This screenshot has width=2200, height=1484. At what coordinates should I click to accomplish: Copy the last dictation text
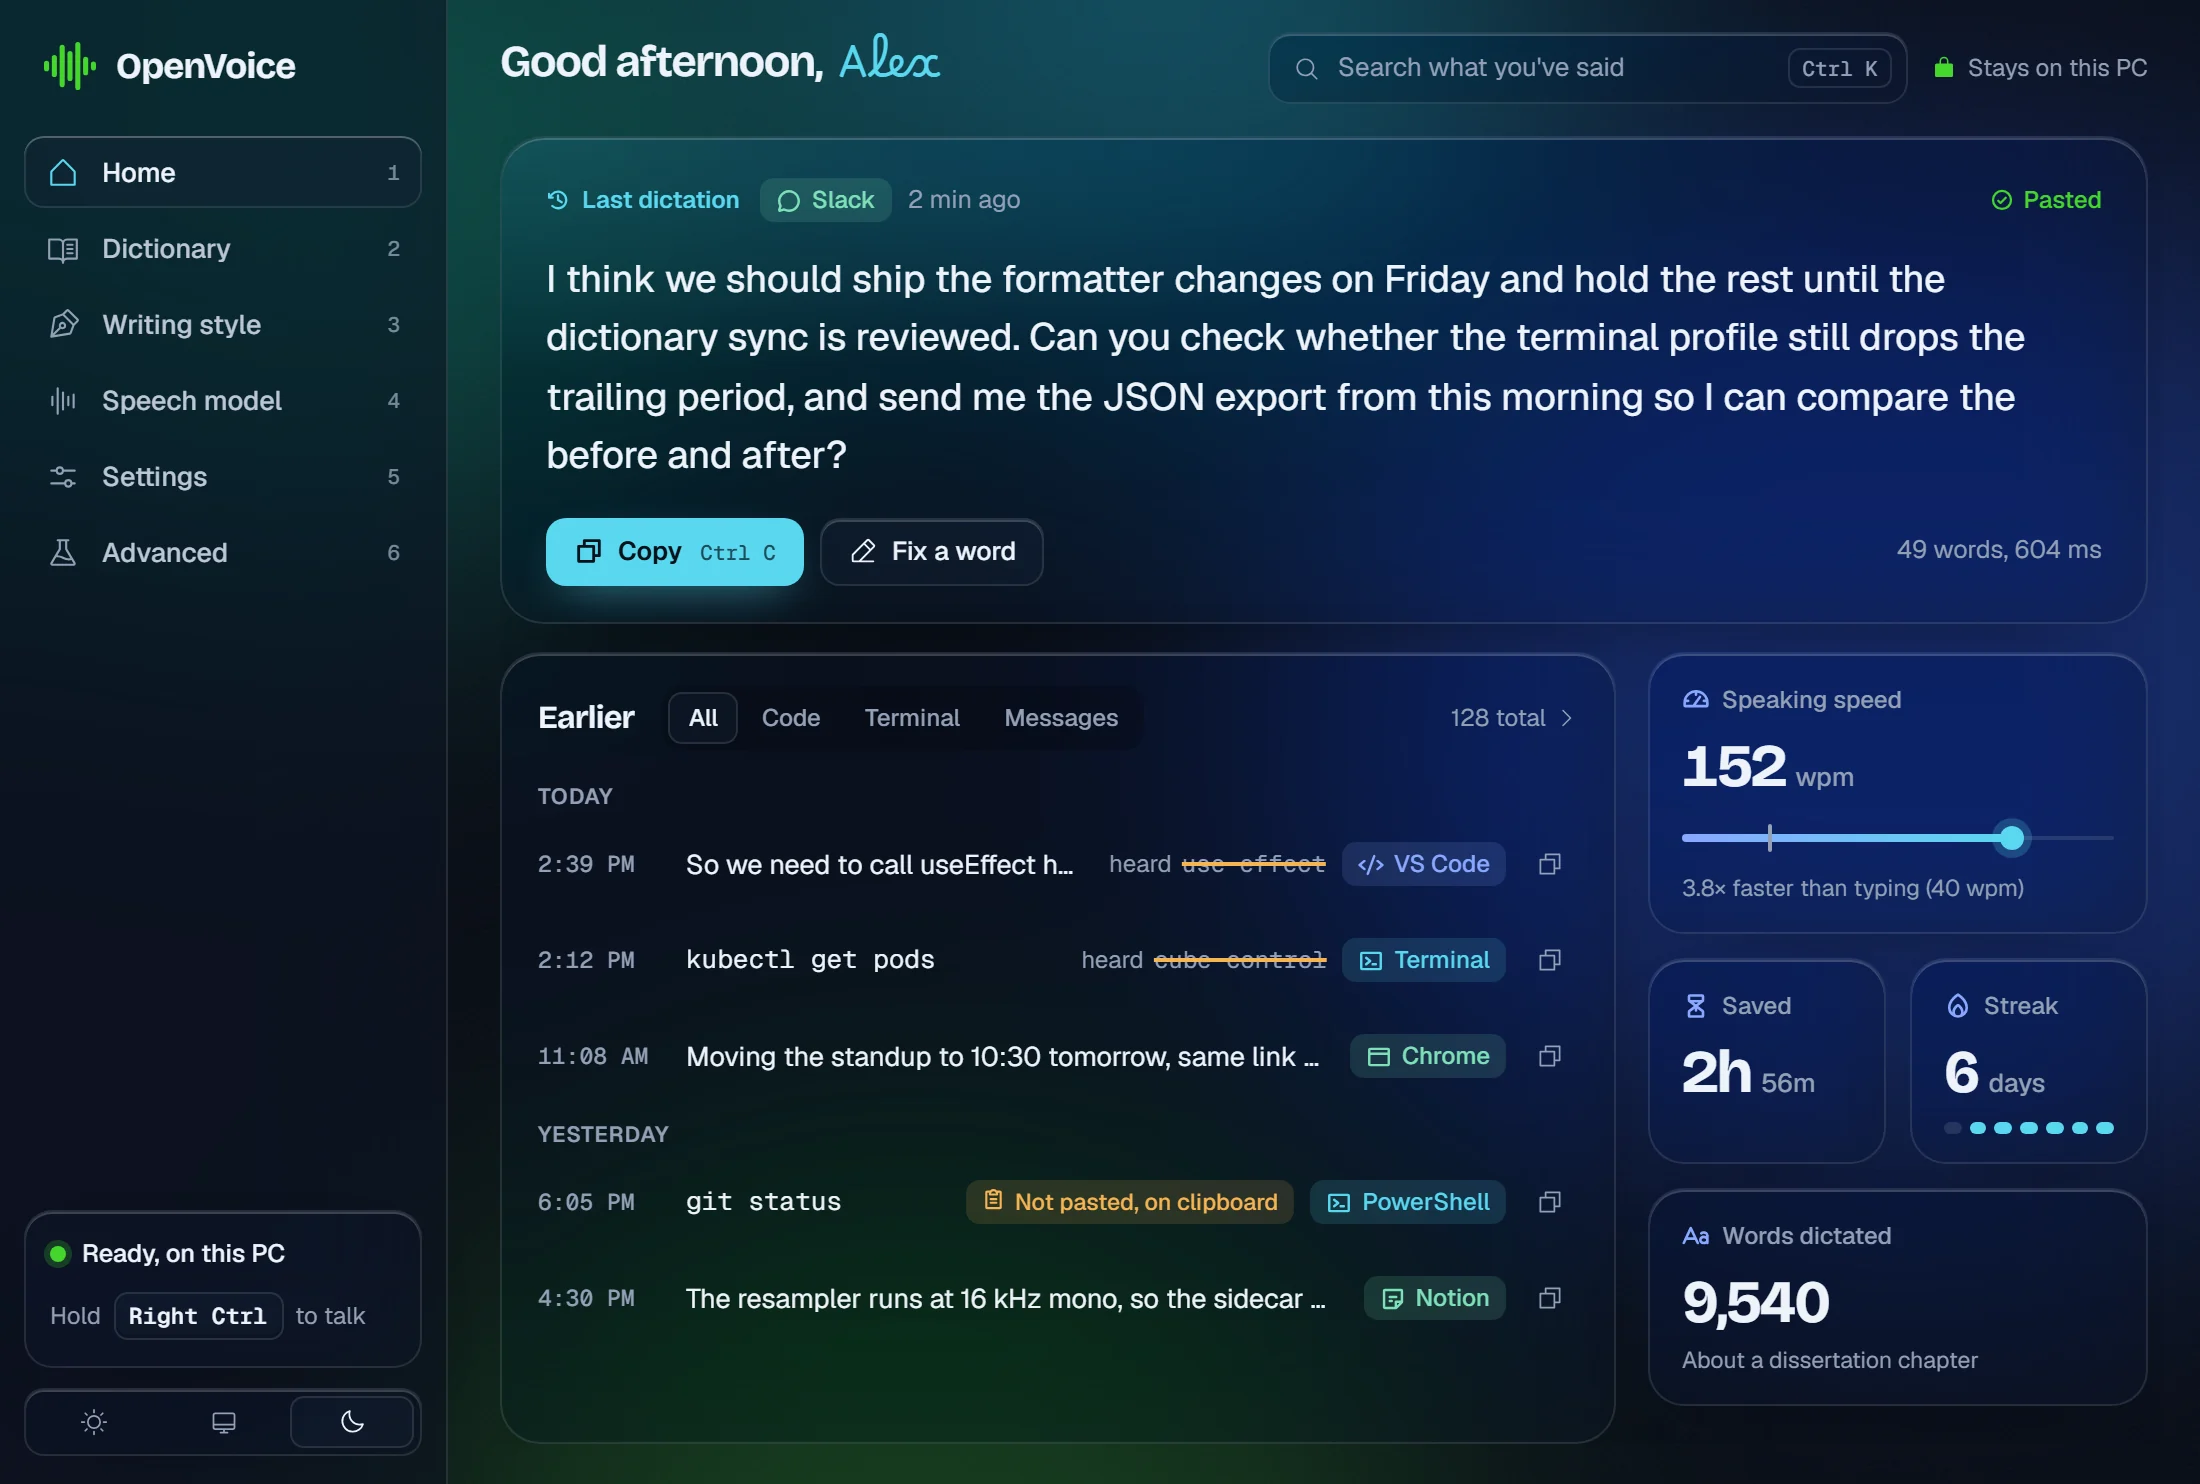[x=675, y=552]
